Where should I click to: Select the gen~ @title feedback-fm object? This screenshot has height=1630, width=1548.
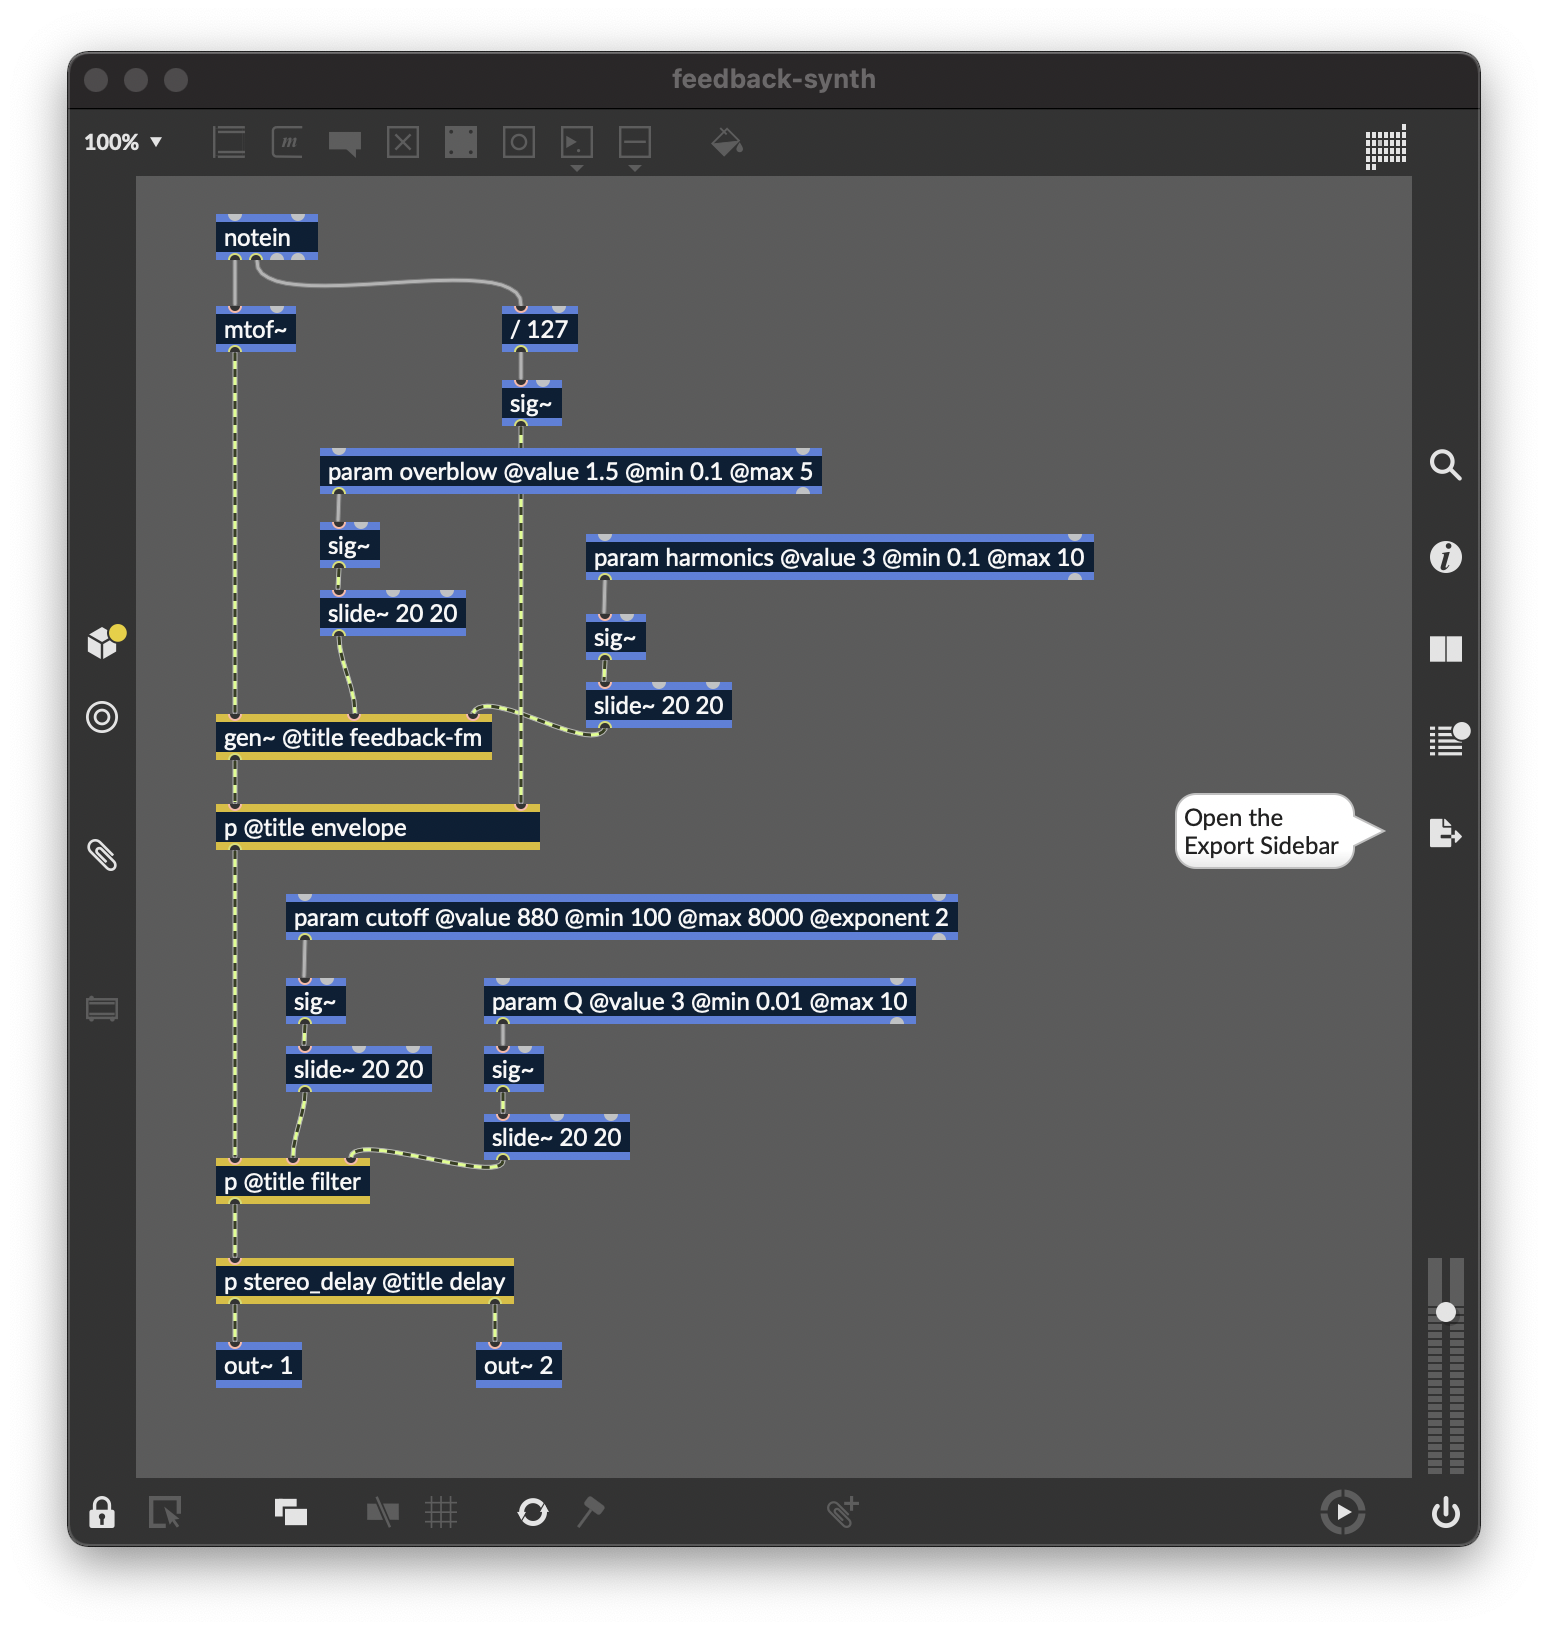(353, 738)
